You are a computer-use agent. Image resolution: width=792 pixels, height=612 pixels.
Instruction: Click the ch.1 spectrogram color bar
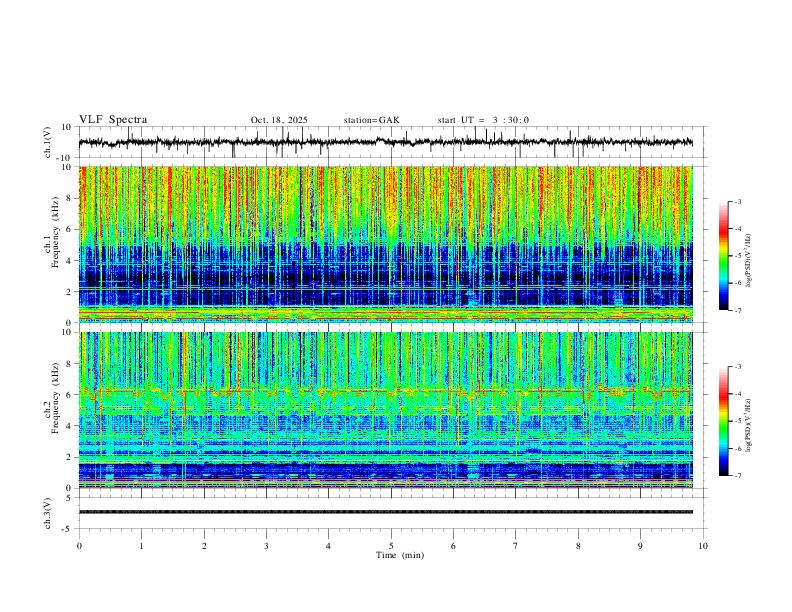pyautogui.click(x=724, y=256)
